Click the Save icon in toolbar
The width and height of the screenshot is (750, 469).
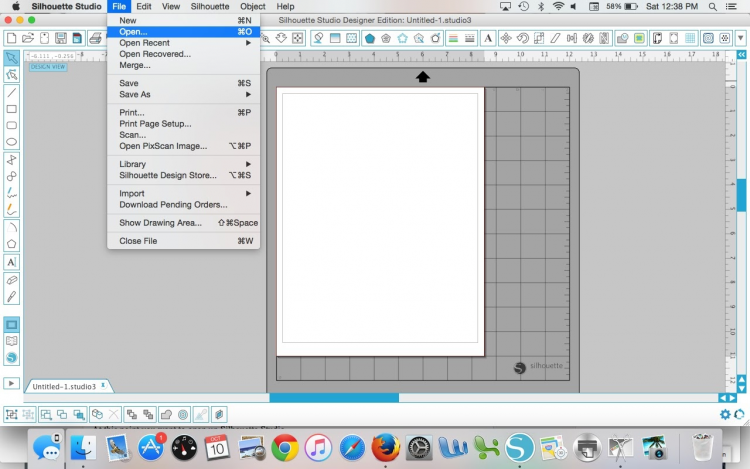click(63, 38)
